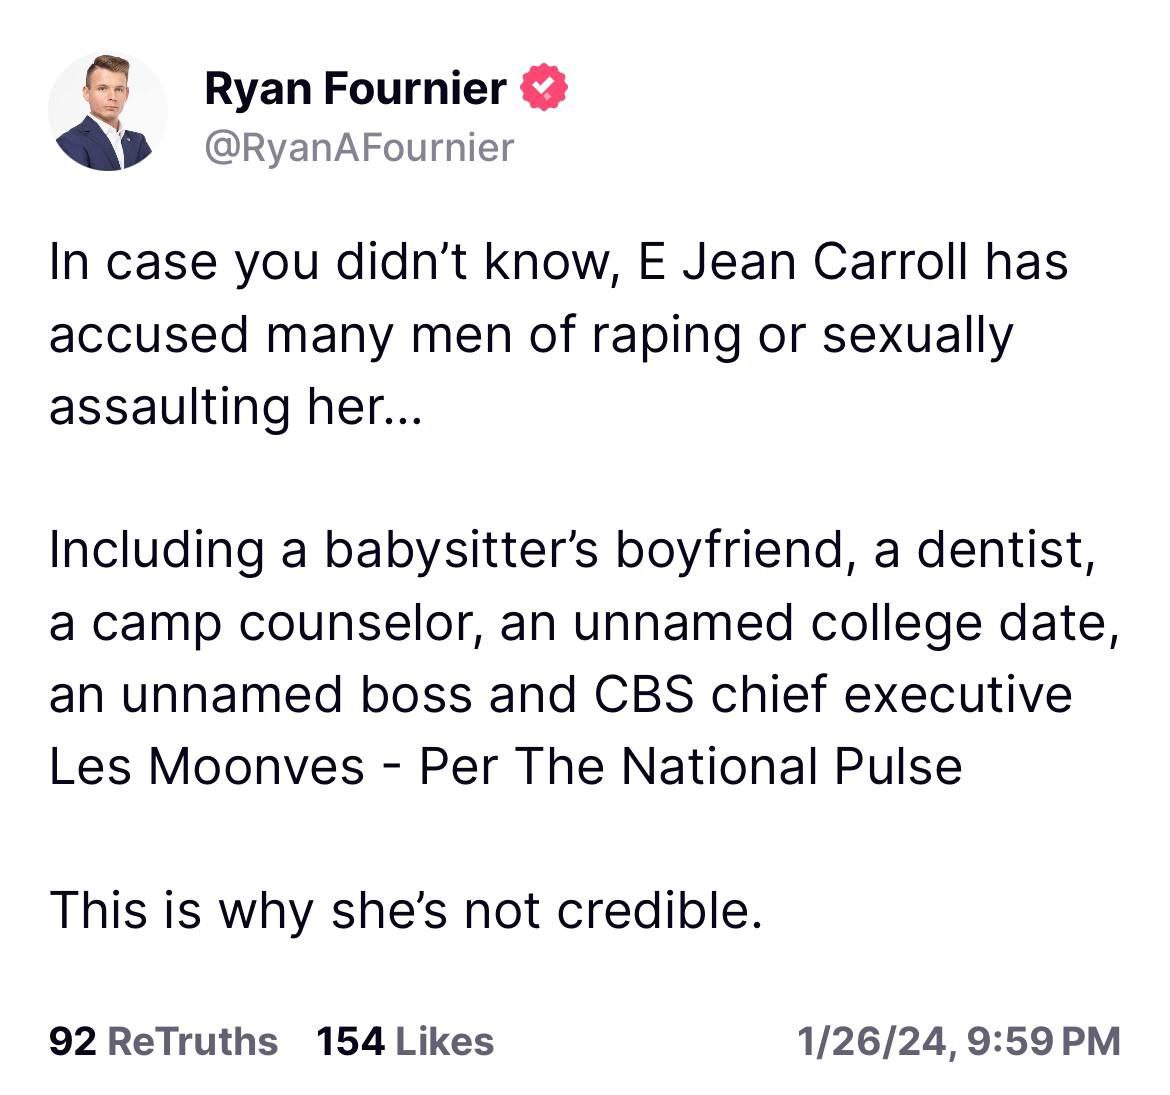Viewport: 1170px width, 1095px height.
Task: Click "This is why she's not credible." line
Action: tap(407, 911)
